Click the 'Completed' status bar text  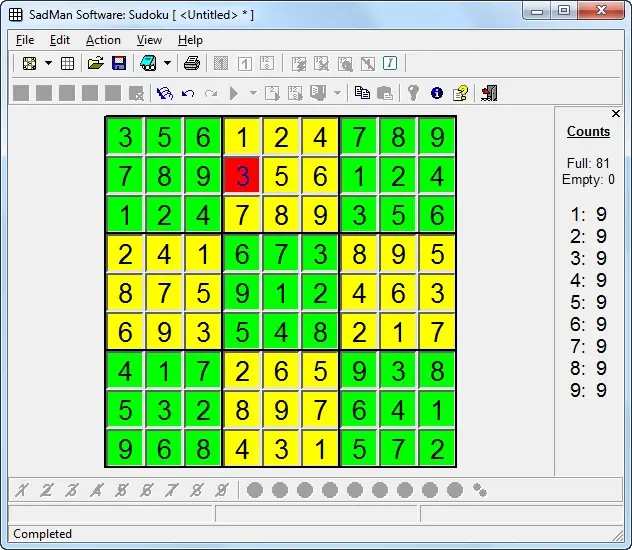point(42,534)
